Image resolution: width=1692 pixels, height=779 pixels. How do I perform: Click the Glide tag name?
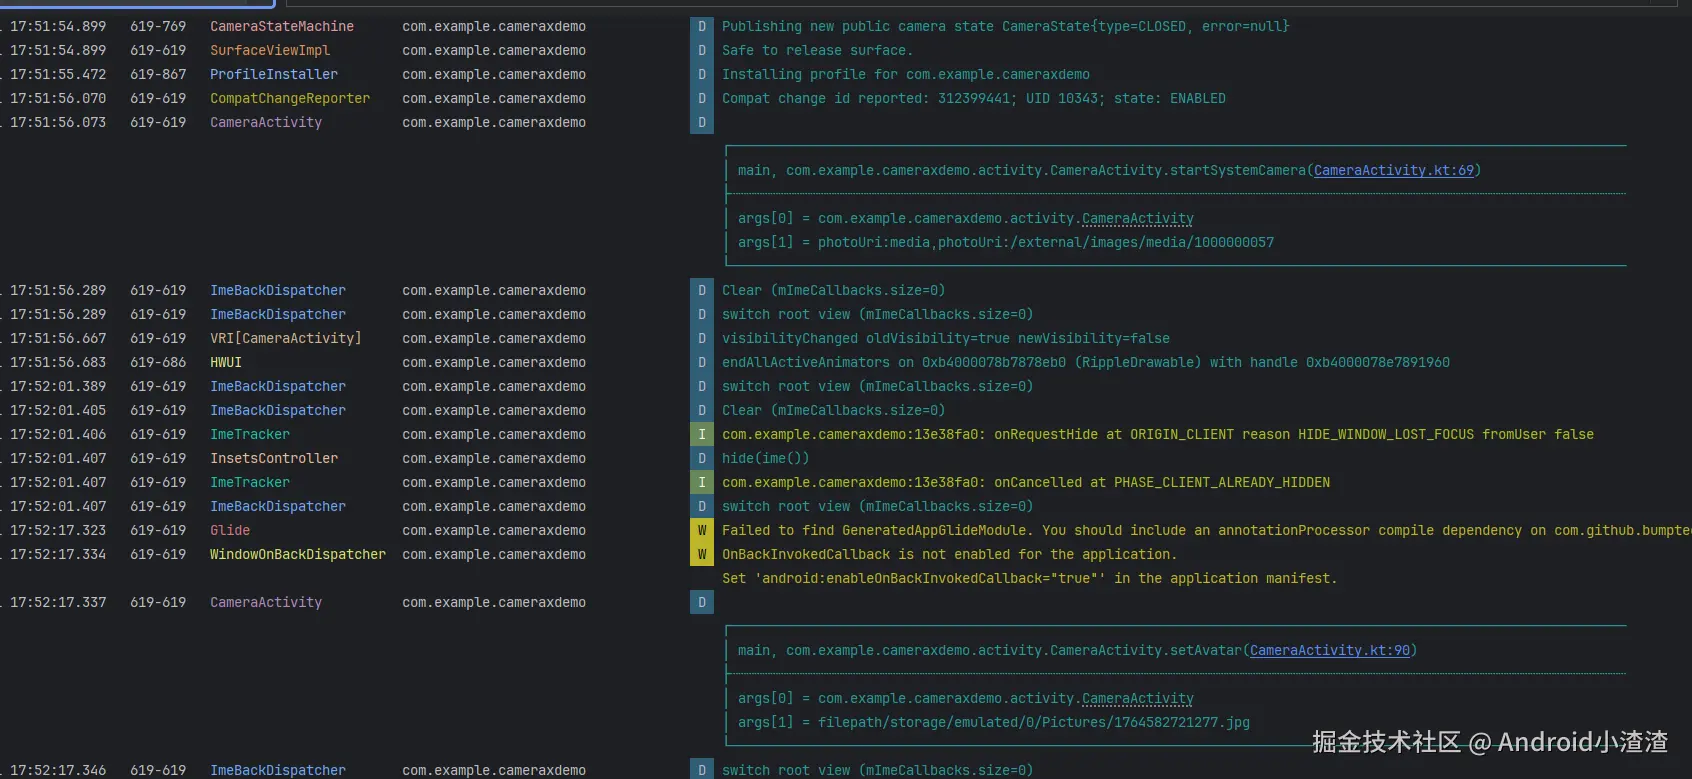[230, 531]
